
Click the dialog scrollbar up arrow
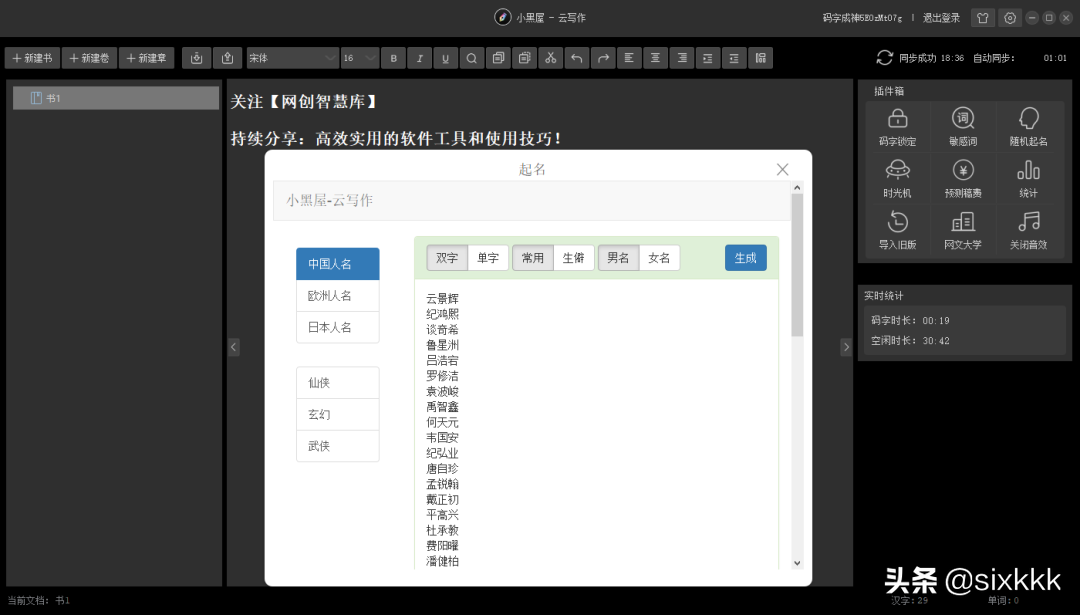click(797, 187)
